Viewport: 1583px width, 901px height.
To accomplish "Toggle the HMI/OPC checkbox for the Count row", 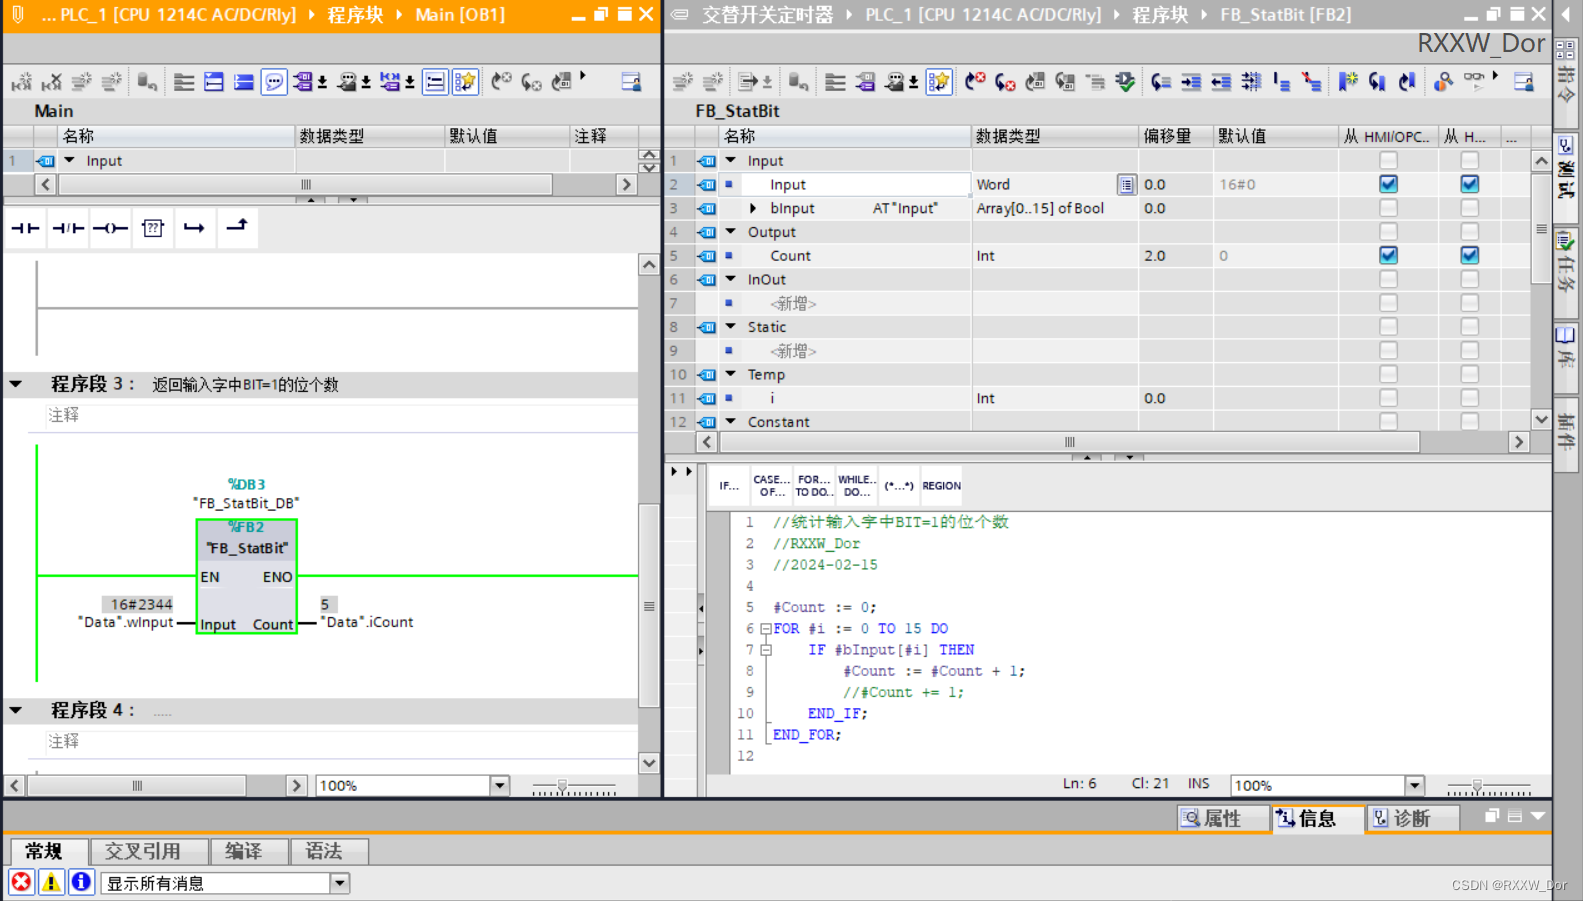I will coord(1388,255).
